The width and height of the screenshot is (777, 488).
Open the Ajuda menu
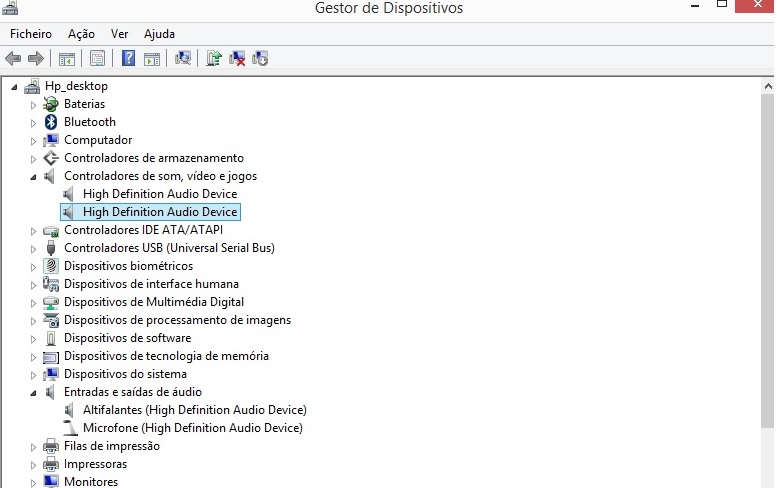159,34
